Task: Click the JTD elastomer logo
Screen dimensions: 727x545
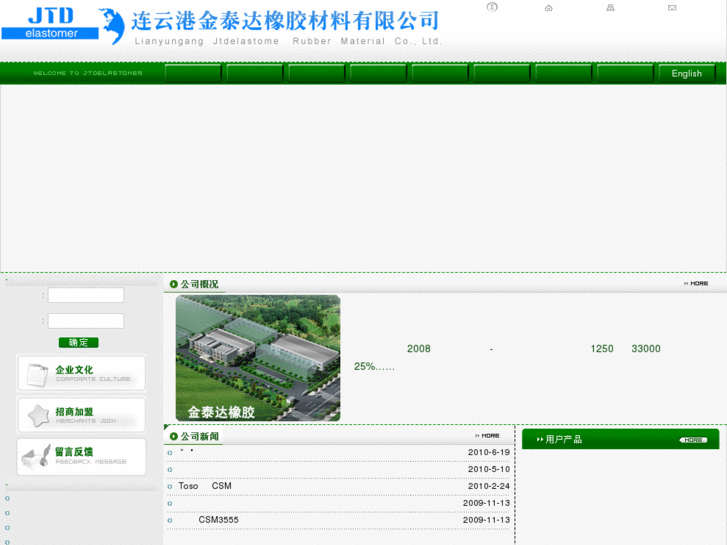Action: pos(52,24)
